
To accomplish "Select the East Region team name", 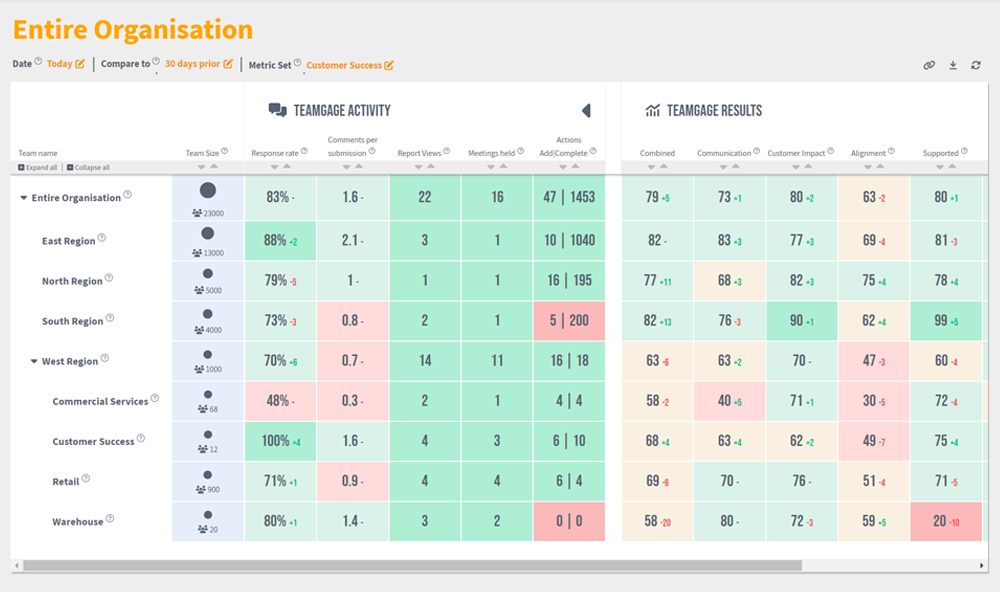I will point(68,241).
